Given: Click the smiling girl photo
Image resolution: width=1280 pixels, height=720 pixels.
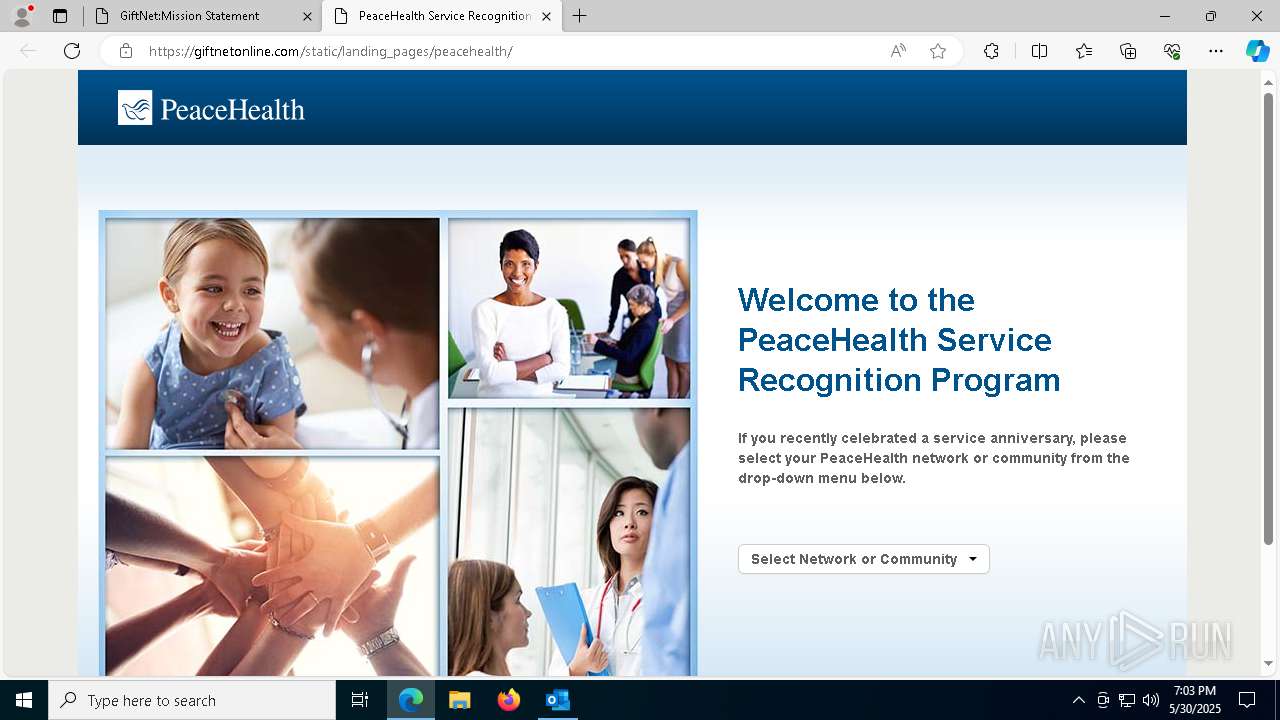Looking at the screenshot, I should pyautogui.click(x=272, y=333).
